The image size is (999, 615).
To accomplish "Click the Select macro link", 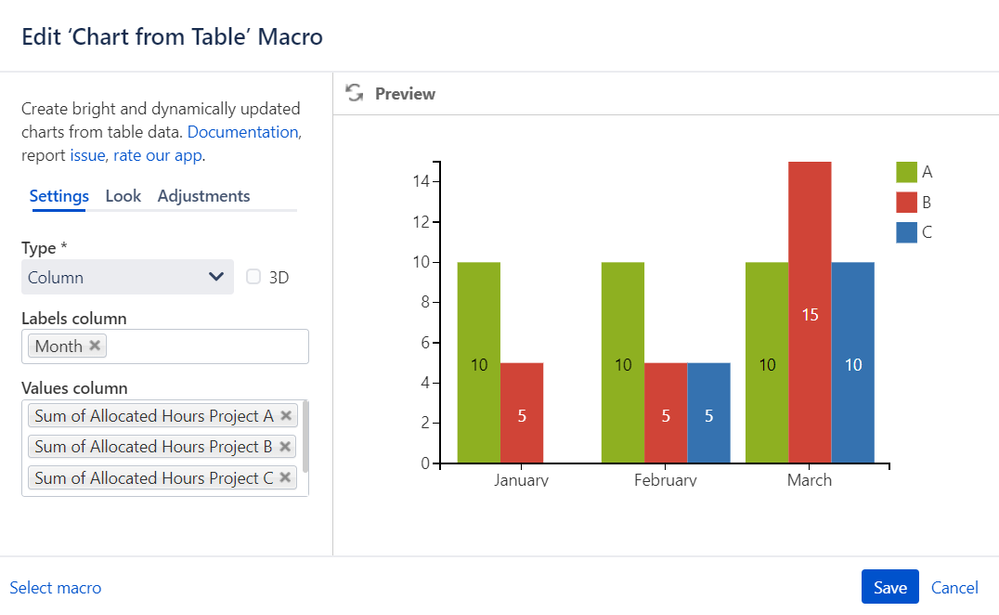I will tap(56, 588).
